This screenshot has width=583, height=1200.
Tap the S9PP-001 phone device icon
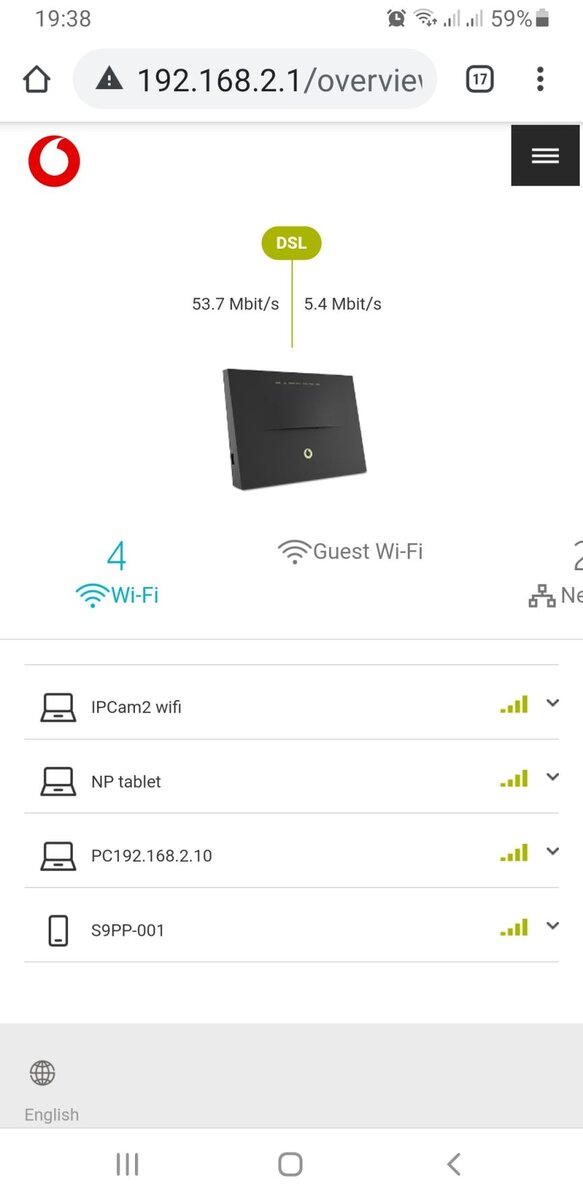point(58,930)
